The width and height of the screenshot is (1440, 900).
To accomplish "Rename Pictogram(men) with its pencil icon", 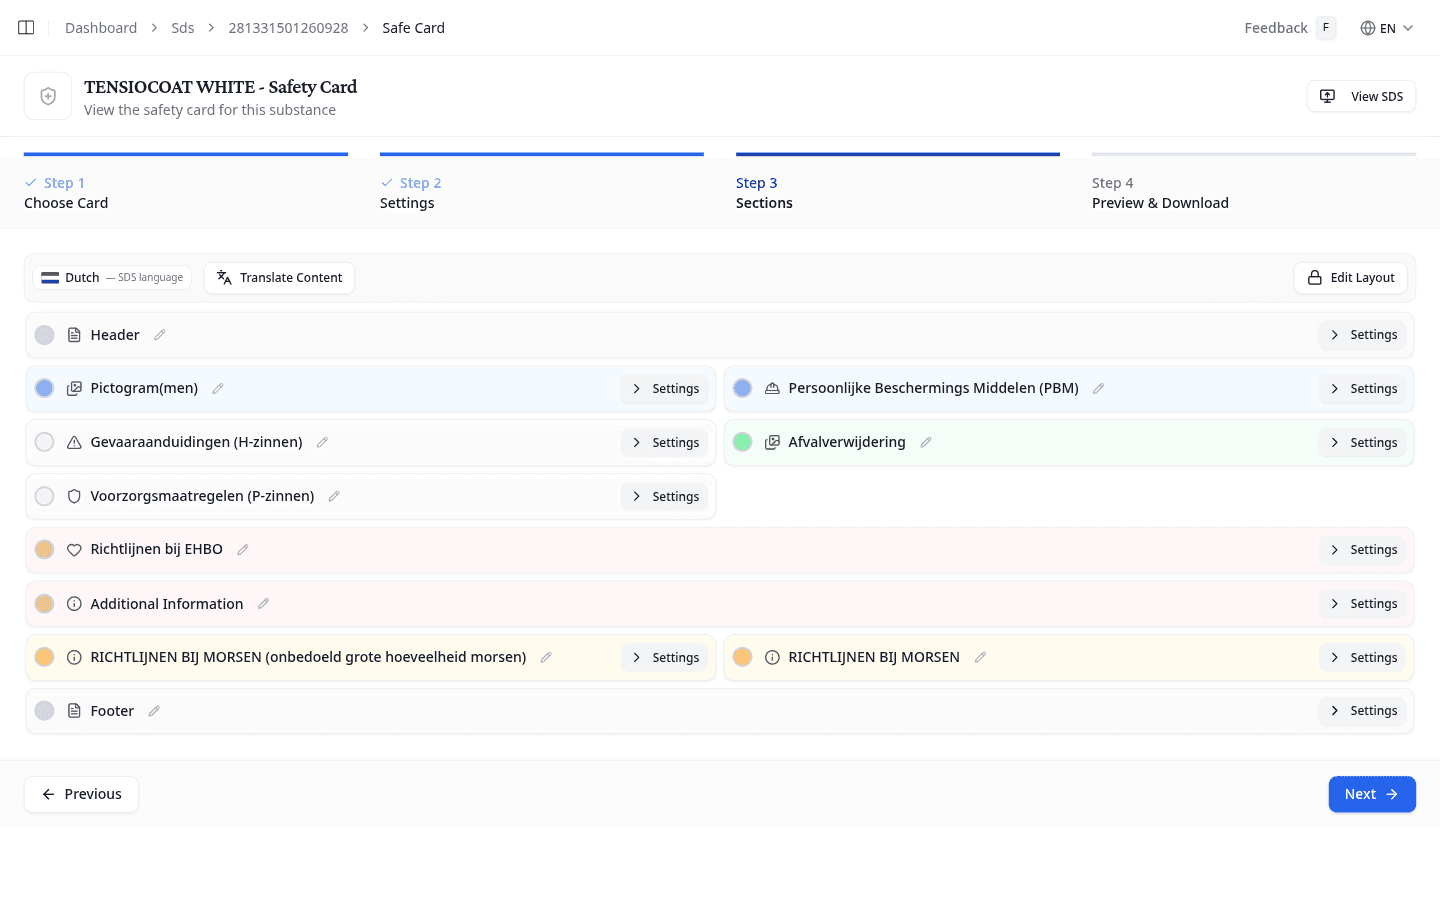I will [218, 388].
